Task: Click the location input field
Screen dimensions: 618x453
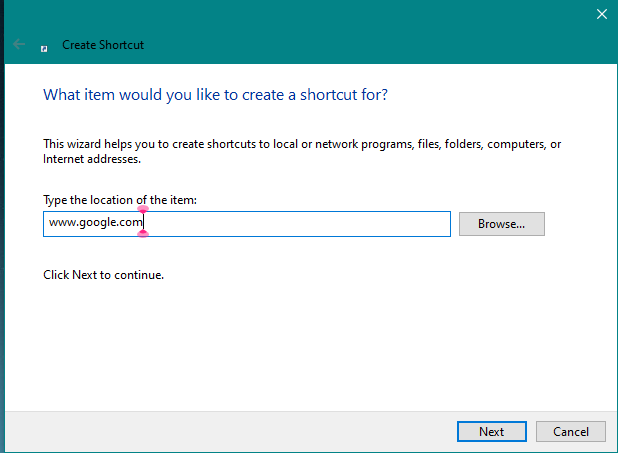Action: click(247, 224)
